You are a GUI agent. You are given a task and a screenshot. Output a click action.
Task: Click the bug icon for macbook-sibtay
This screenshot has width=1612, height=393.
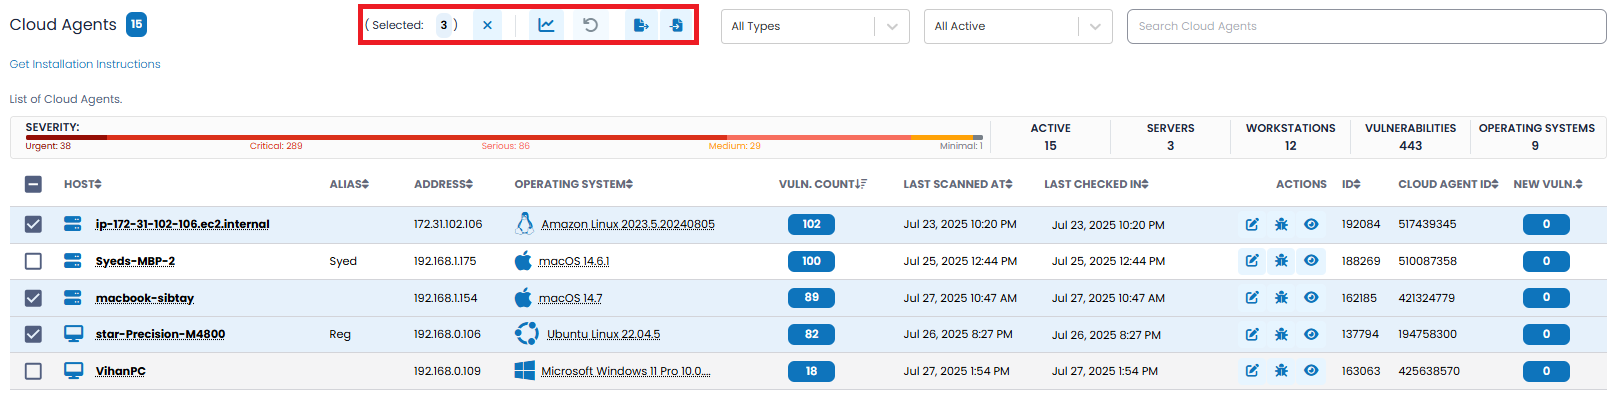coord(1281,298)
